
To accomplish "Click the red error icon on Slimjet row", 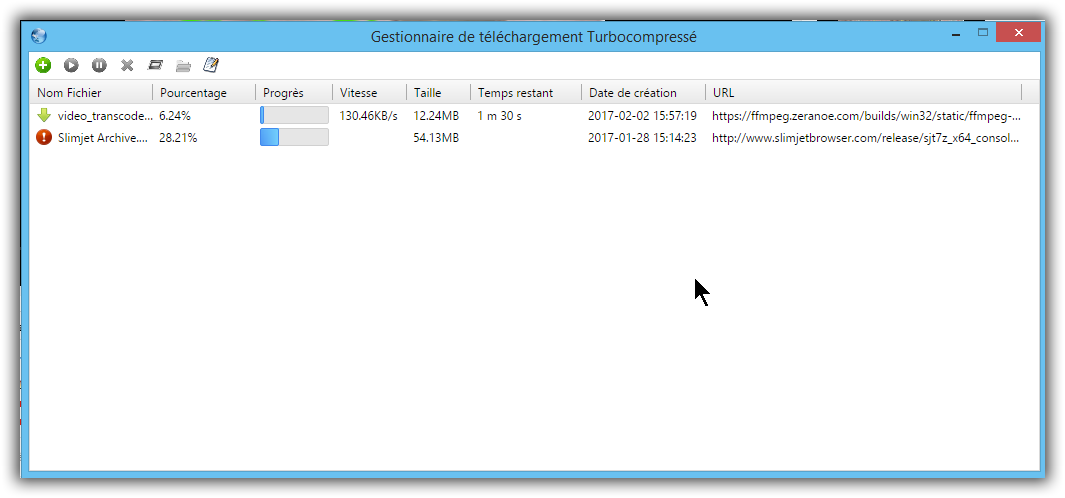I will (44, 137).
